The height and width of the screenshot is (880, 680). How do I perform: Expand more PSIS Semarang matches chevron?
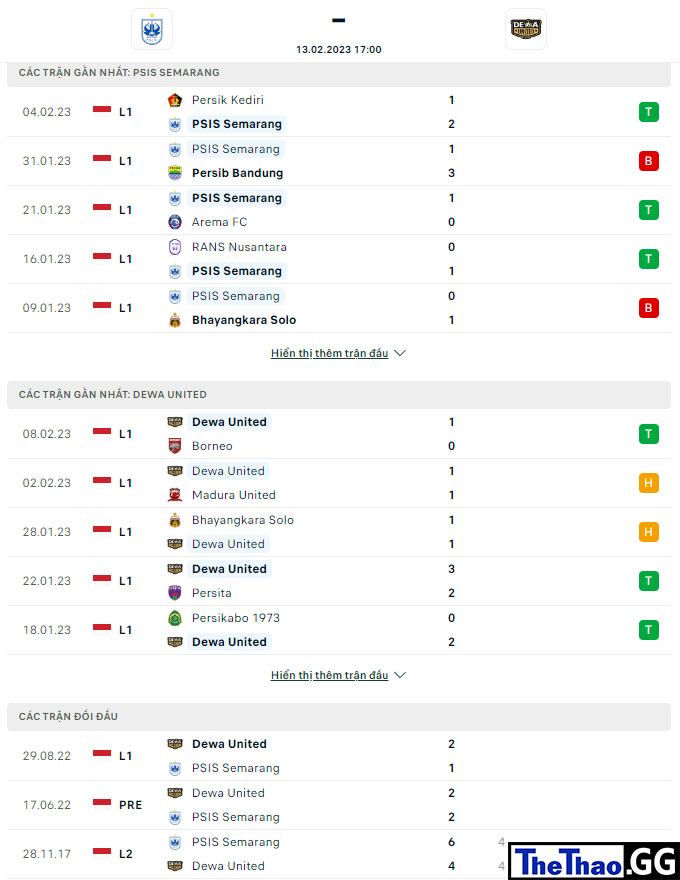[x=400, y=354]
